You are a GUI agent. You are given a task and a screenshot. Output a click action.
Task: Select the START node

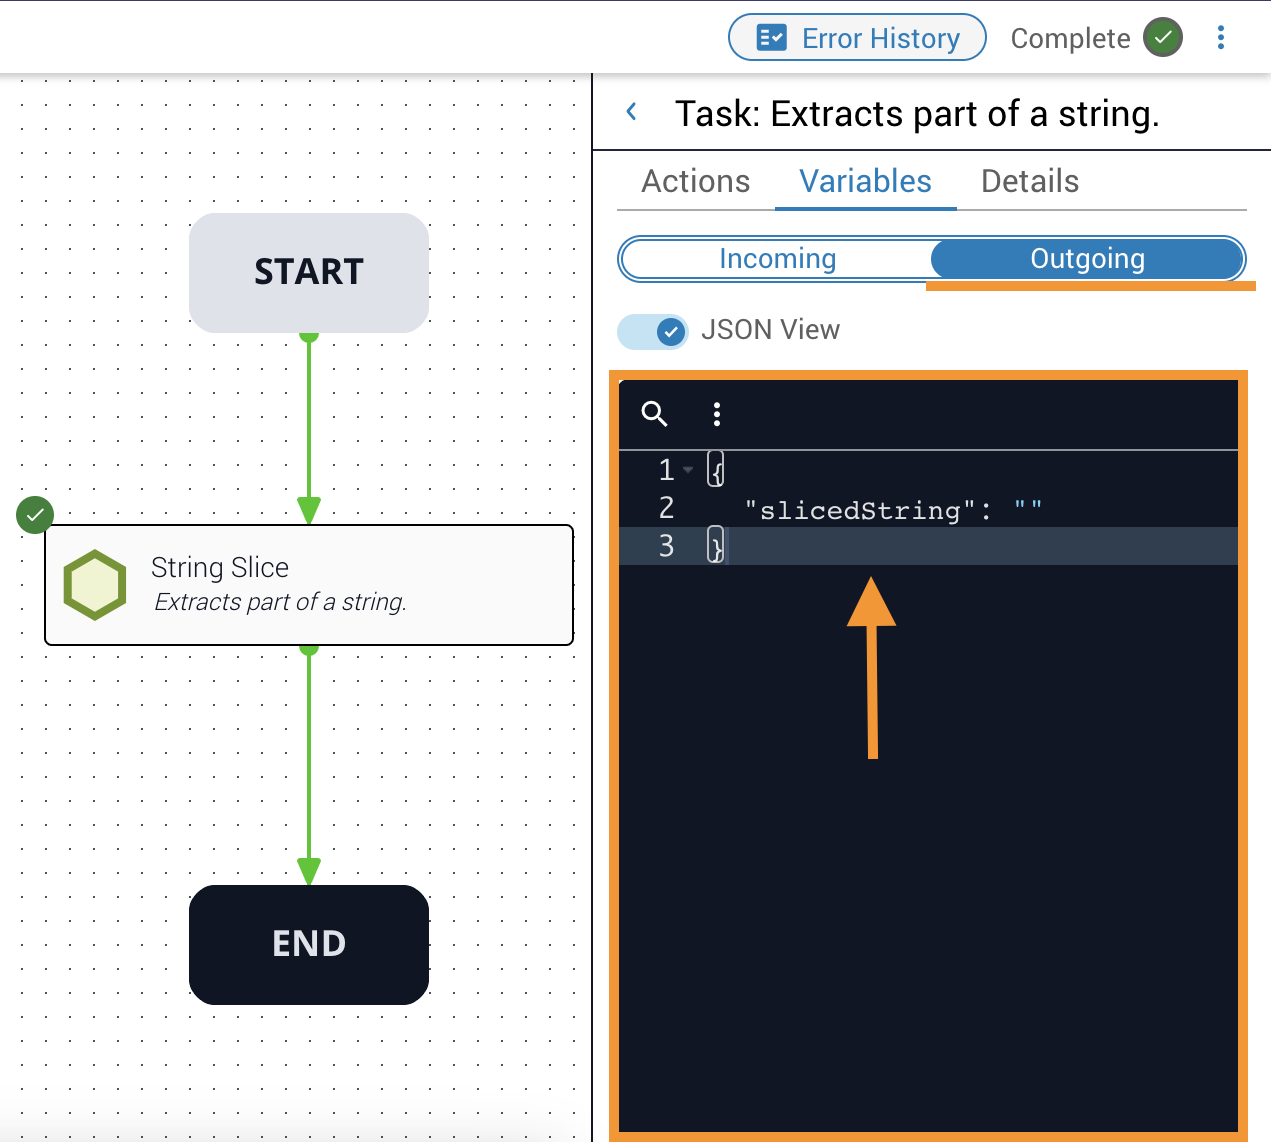point(309,273)
